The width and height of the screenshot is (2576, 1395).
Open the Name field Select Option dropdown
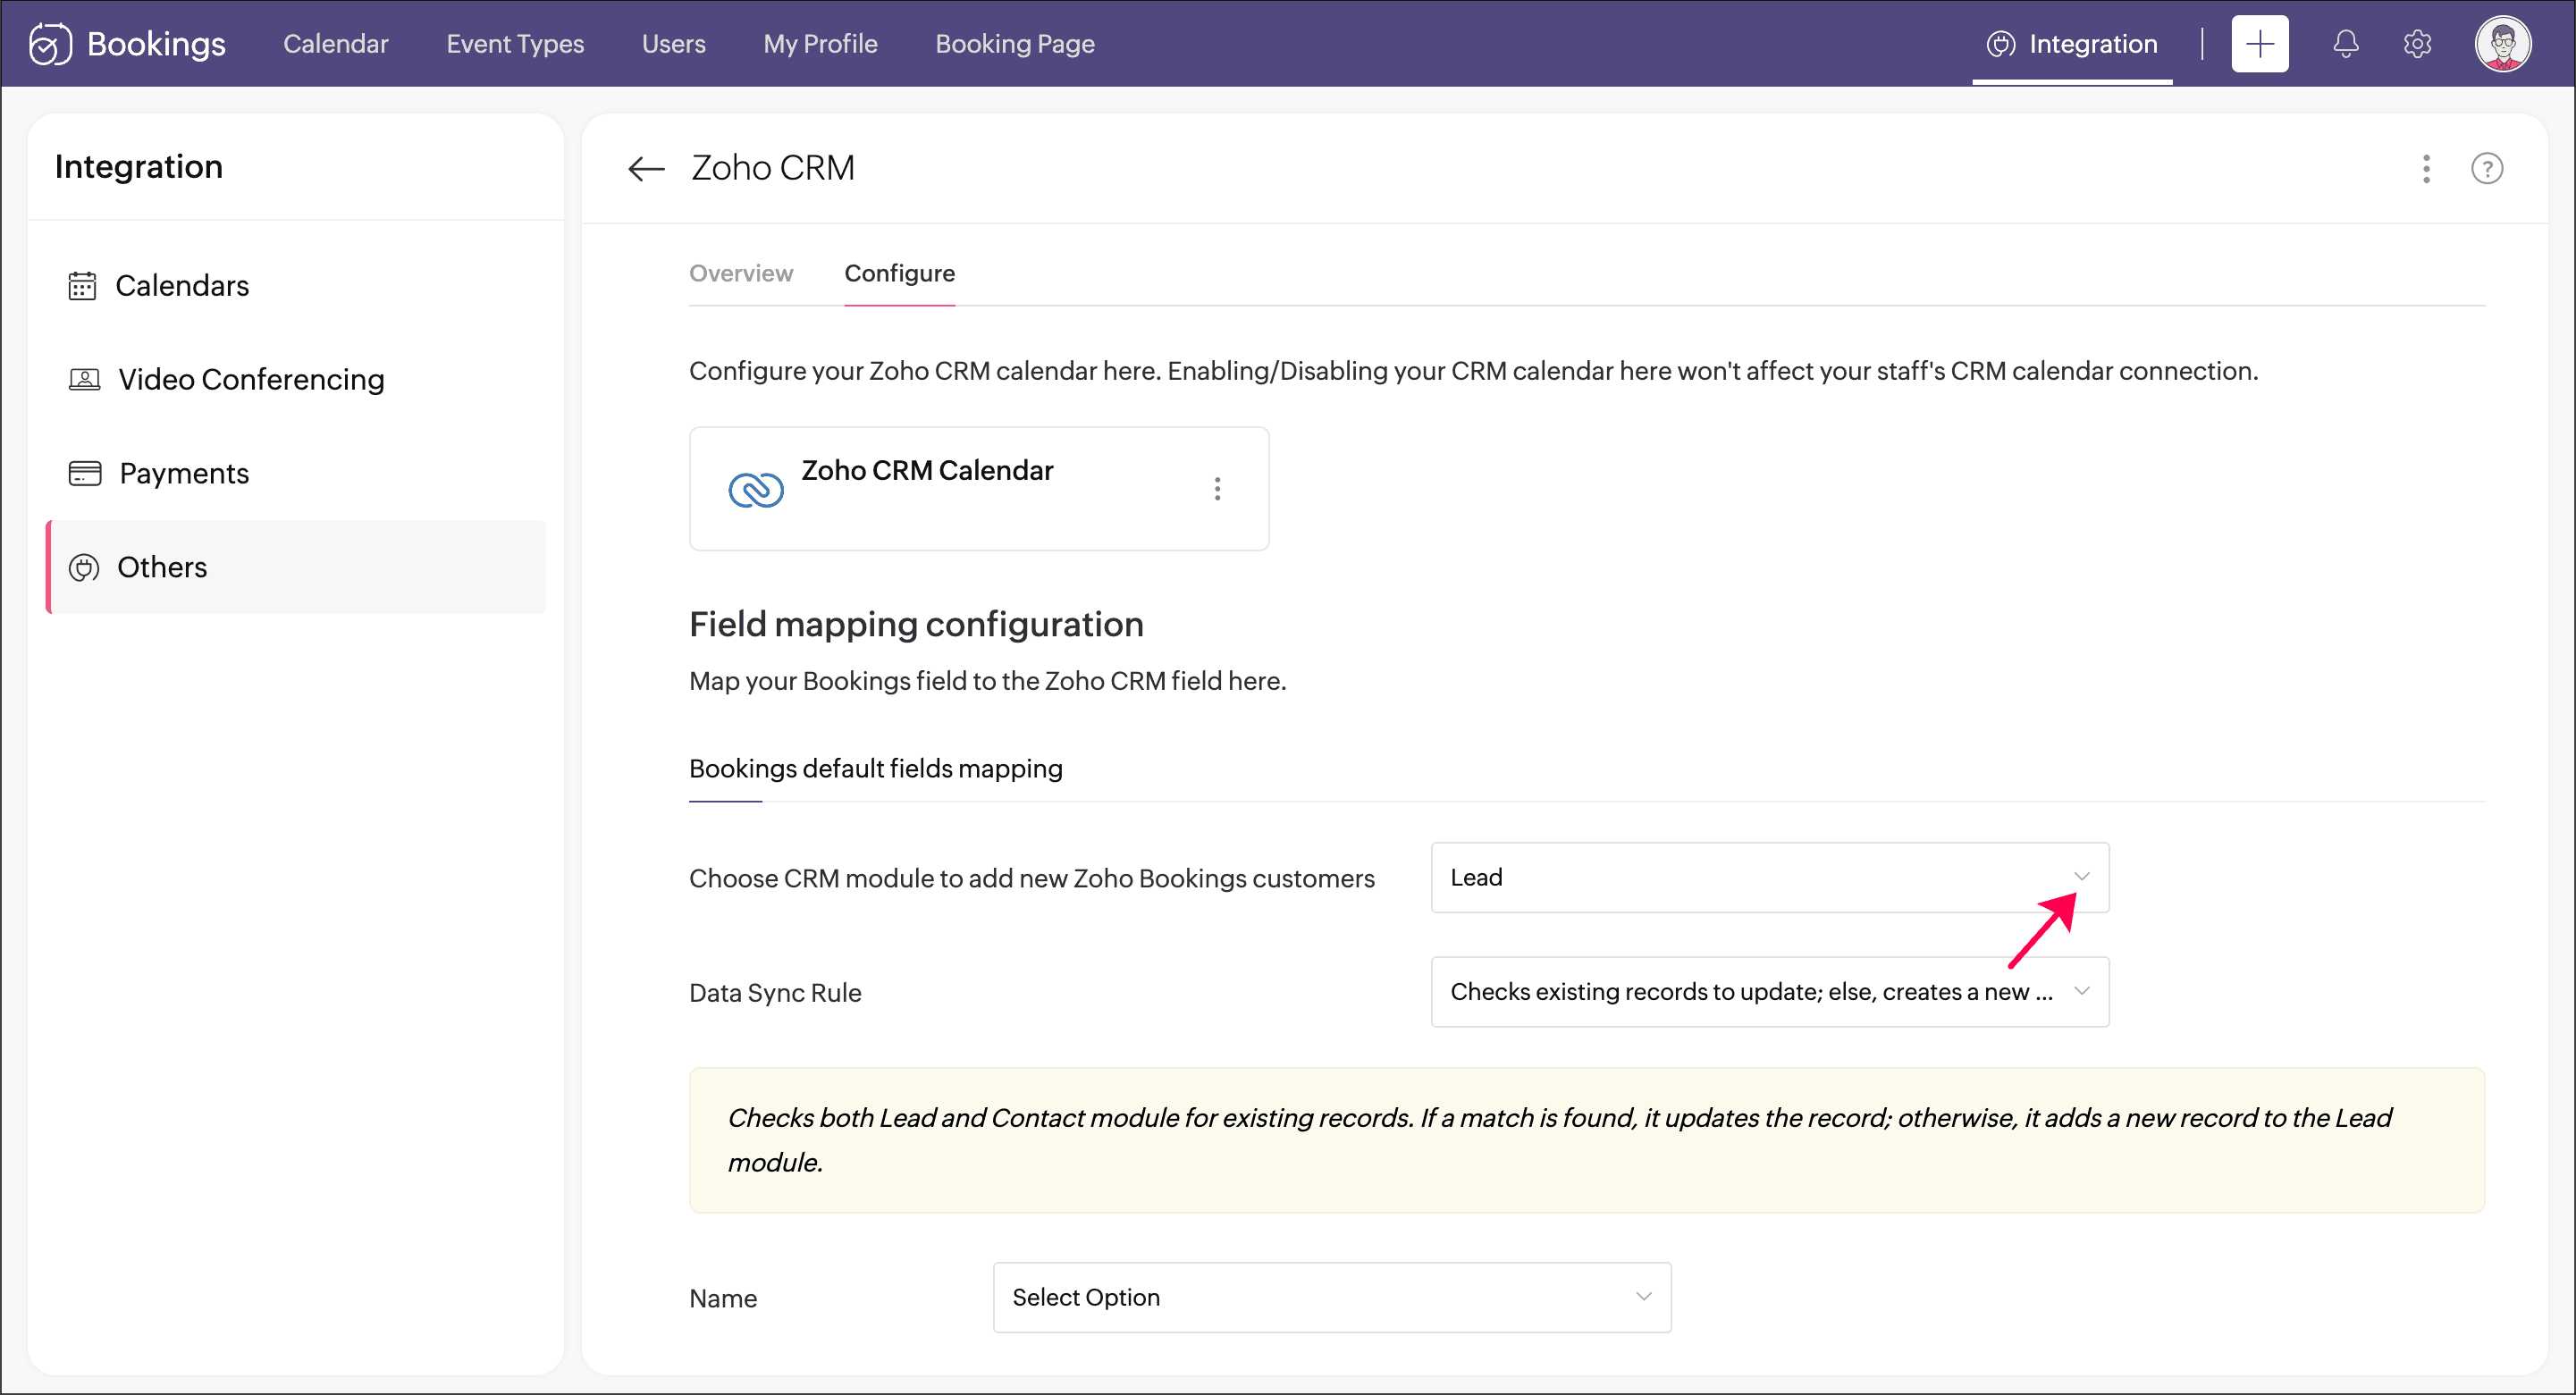tap(1331, 1297)
